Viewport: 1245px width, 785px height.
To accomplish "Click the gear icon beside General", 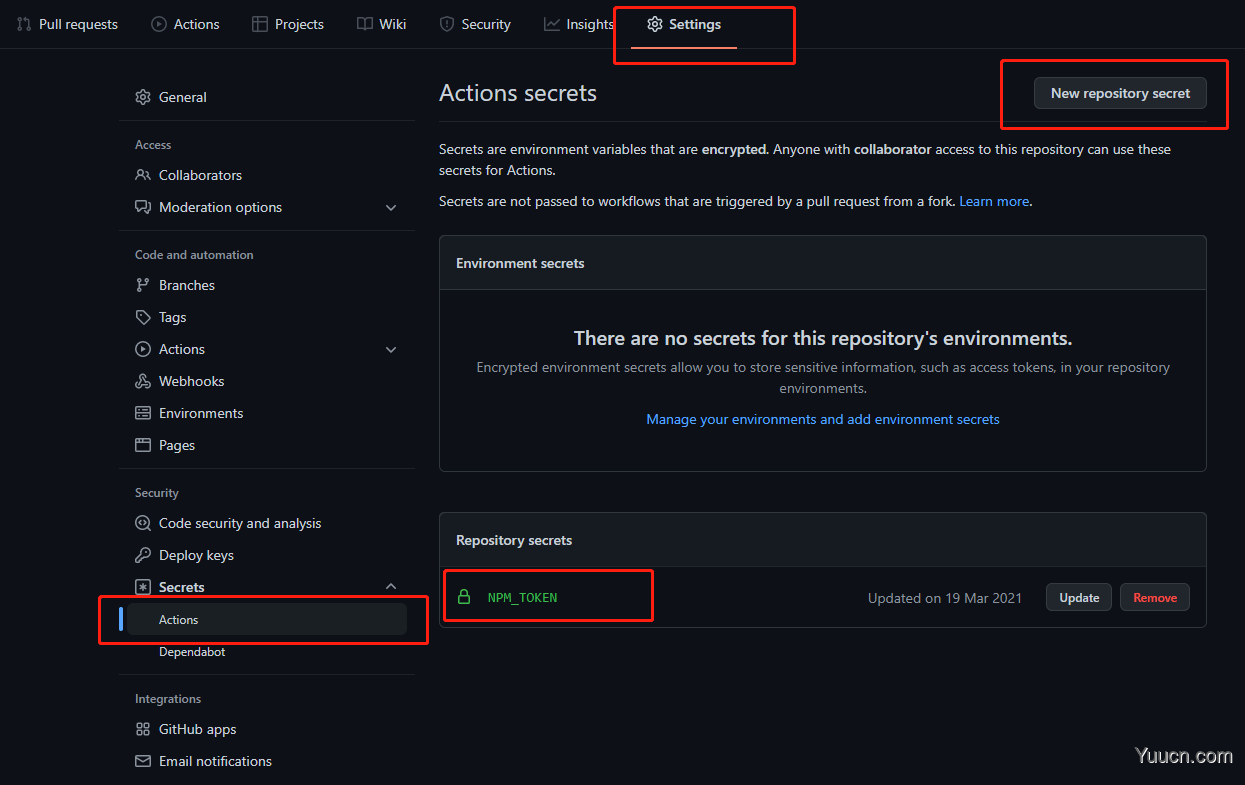I will point(143,97).
